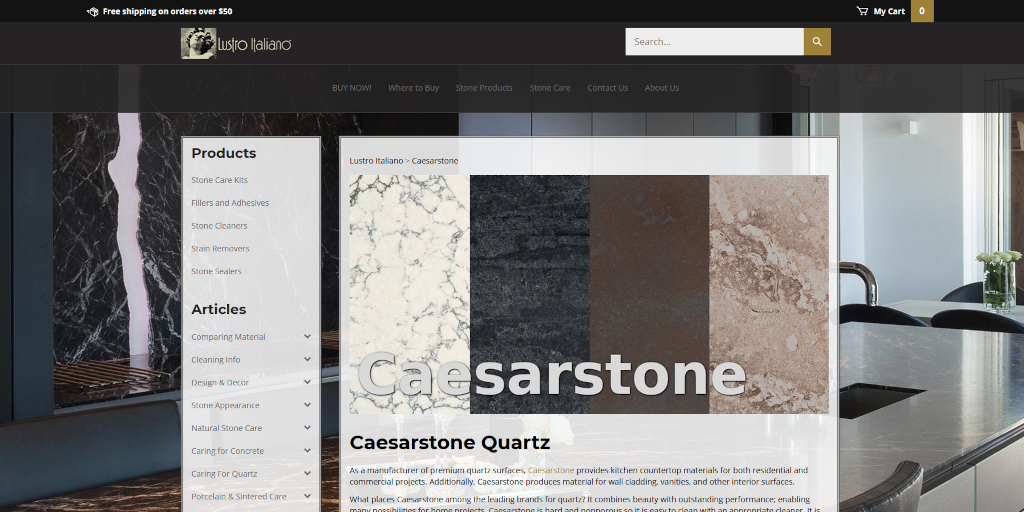Click the Caesarstone Quartz heading
This screenshot has height=512, width=1024.
click(450, 443)
